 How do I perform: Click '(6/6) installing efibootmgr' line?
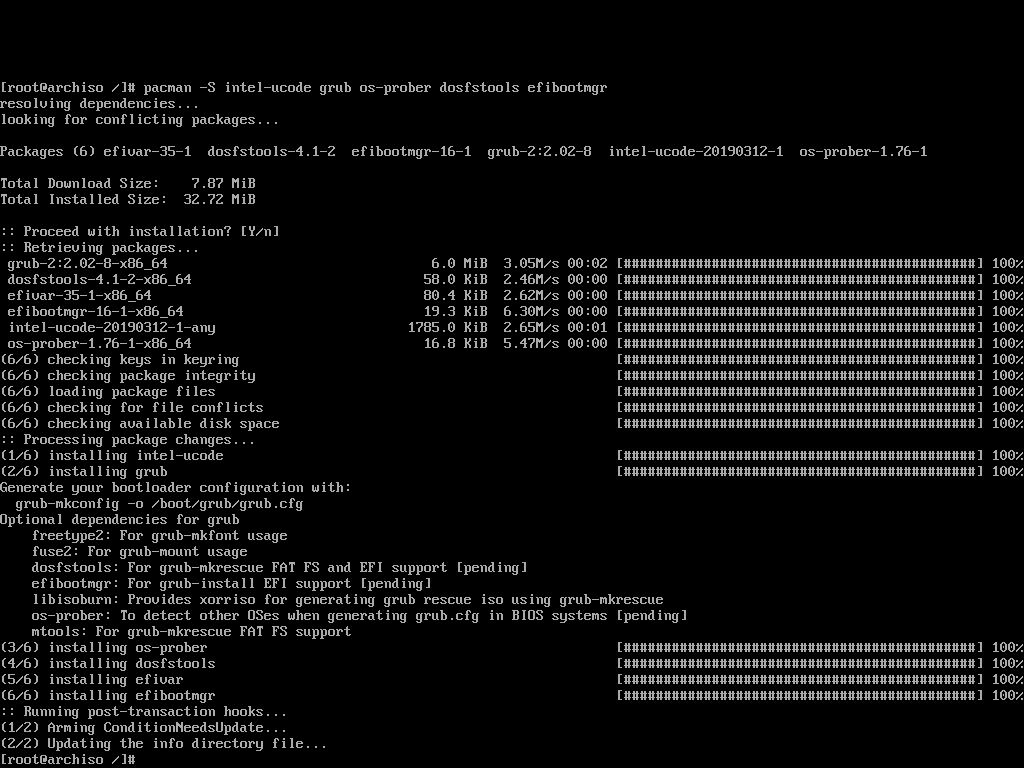coord(108,696)
